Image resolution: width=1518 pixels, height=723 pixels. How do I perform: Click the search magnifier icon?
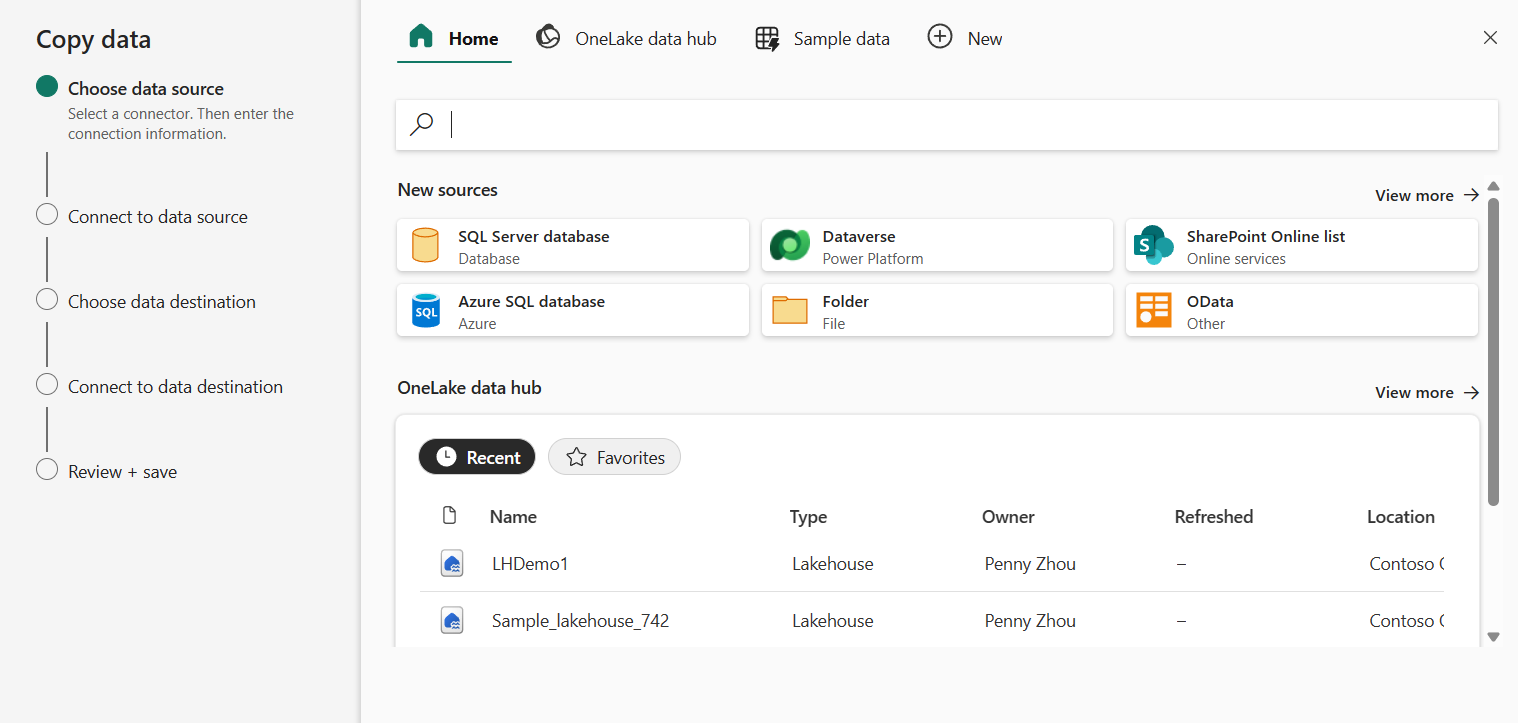(x=422, y=124)
